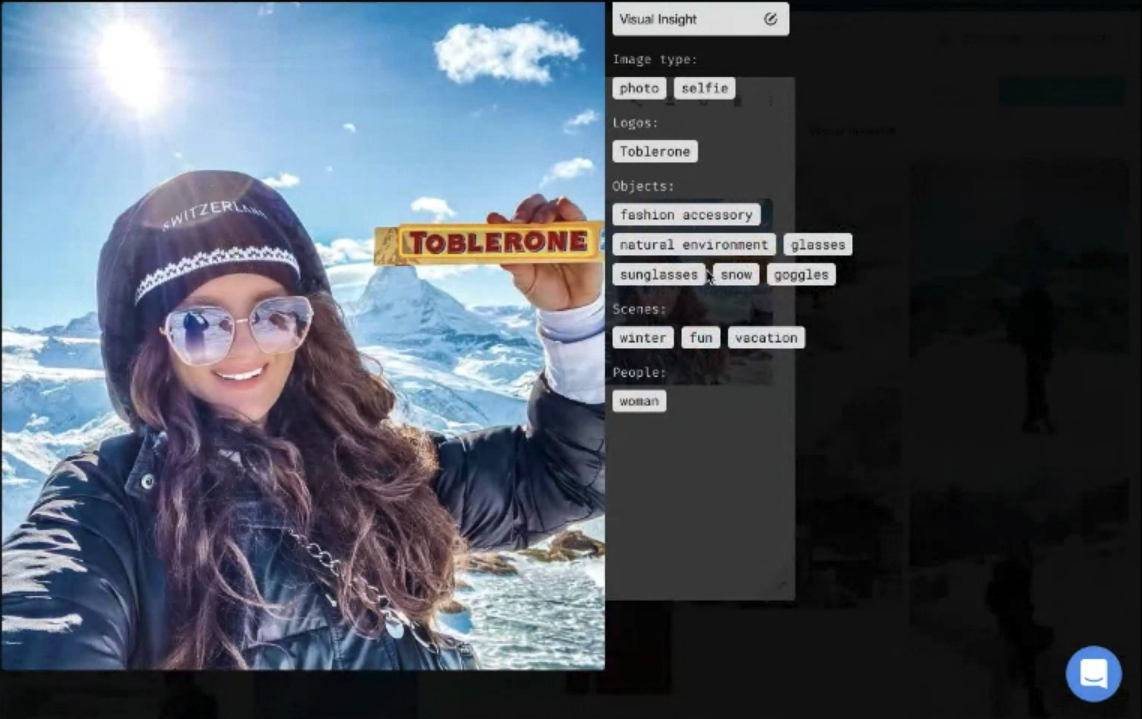Click the 'Logos:' label
This screenshot has height=719, width=1142.
tap(635, 123)
